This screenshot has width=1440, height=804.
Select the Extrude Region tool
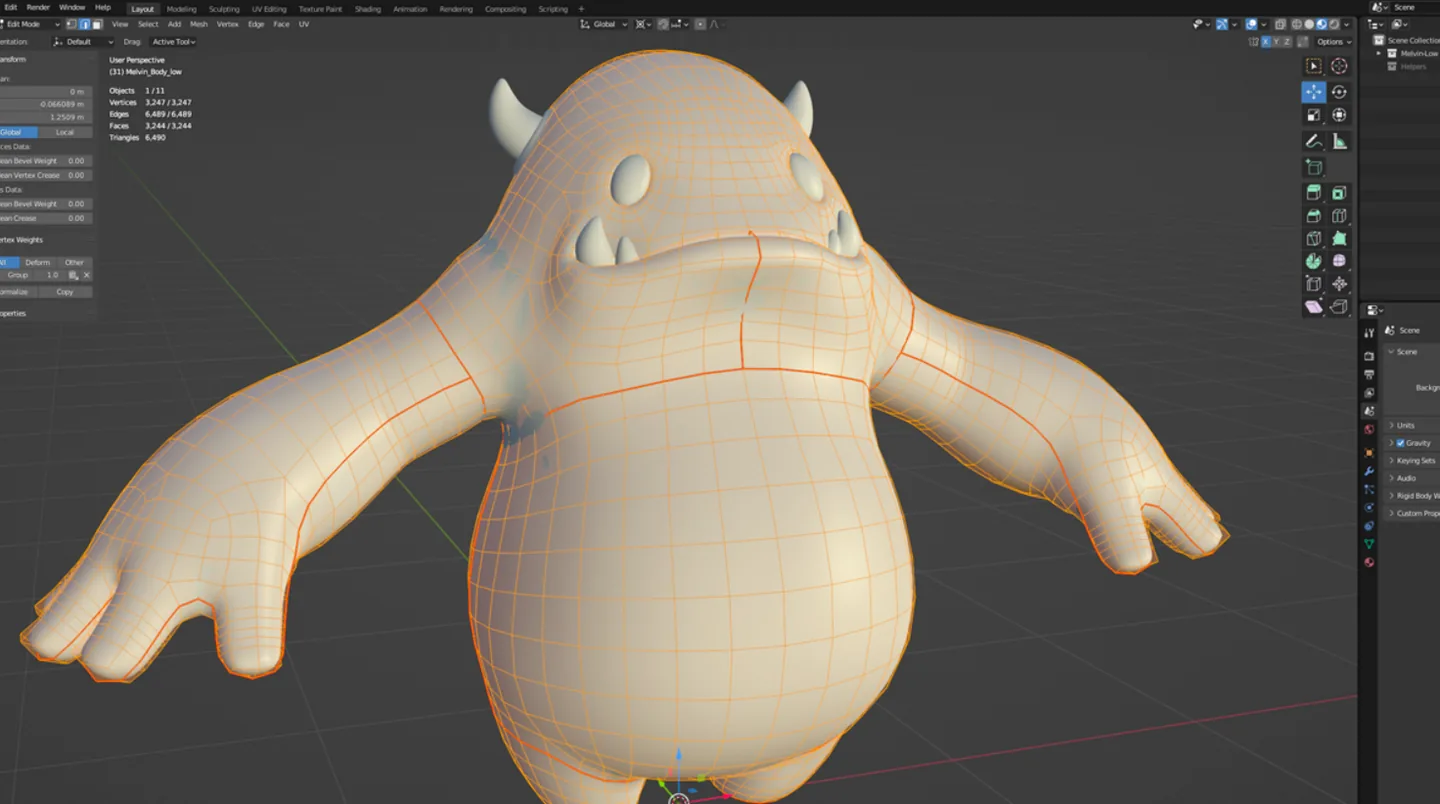1314,193
